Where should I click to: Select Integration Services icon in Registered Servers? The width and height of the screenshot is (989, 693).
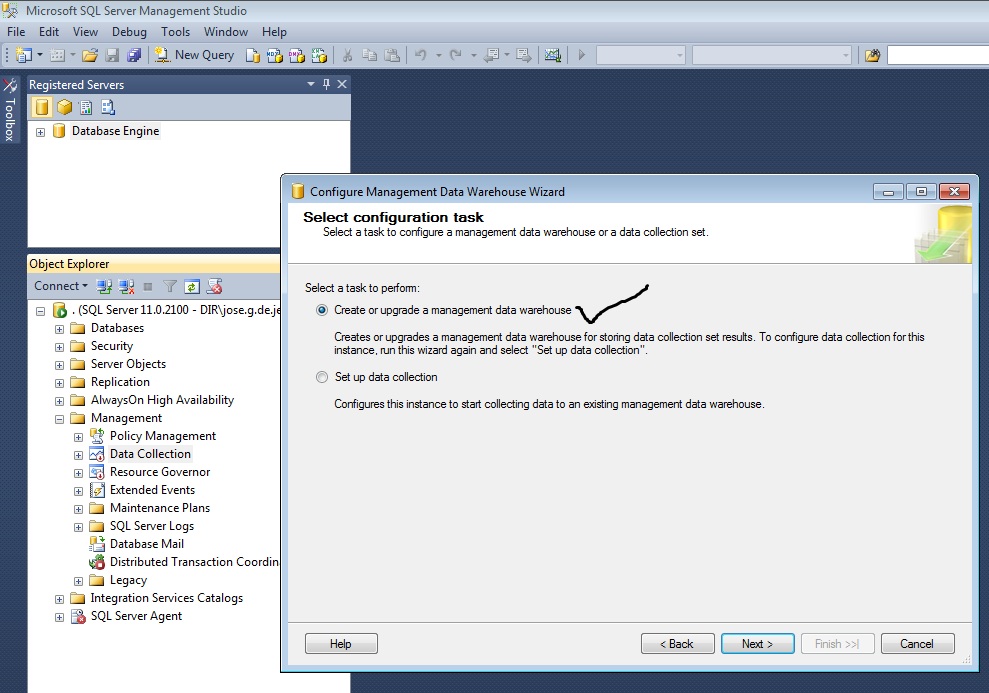pos(108,107)
